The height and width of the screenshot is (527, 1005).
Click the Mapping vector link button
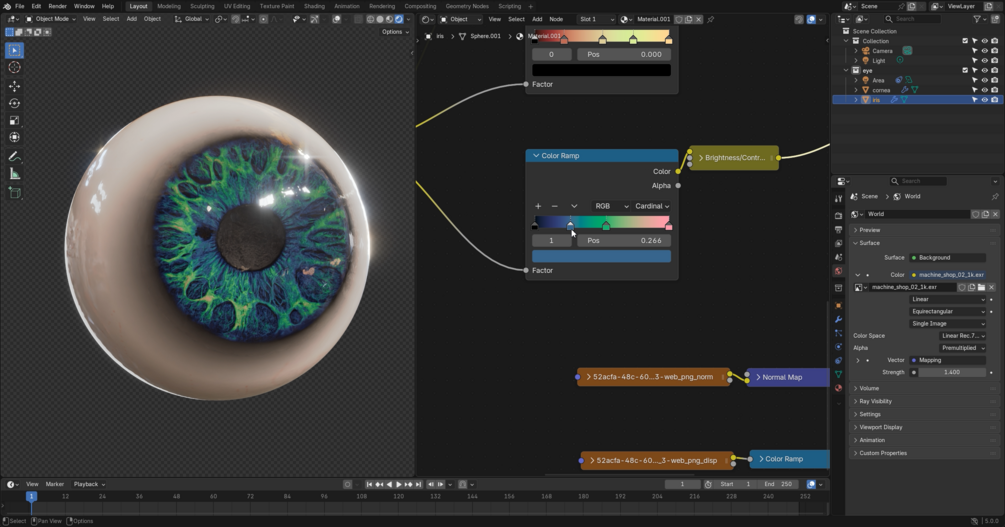click(x=948, y=360)
